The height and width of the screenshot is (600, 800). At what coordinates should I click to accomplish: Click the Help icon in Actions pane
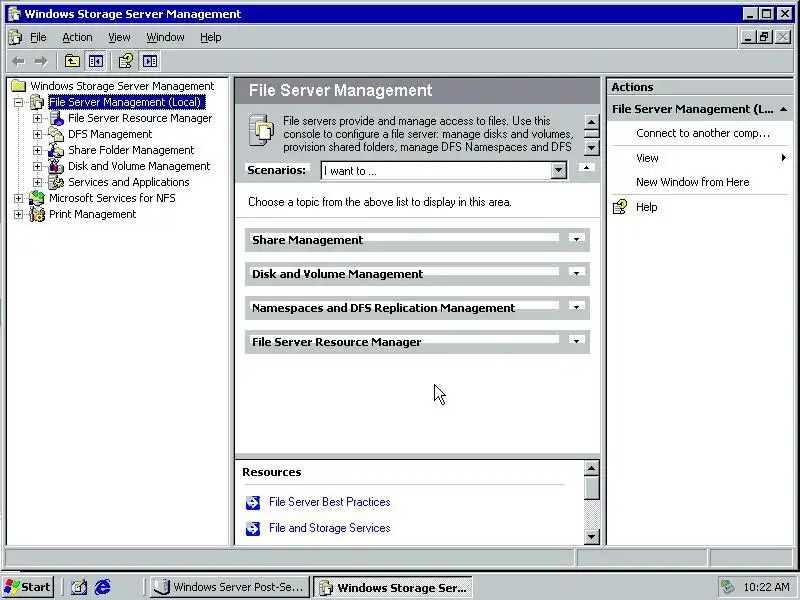click(x=620, y=207)
